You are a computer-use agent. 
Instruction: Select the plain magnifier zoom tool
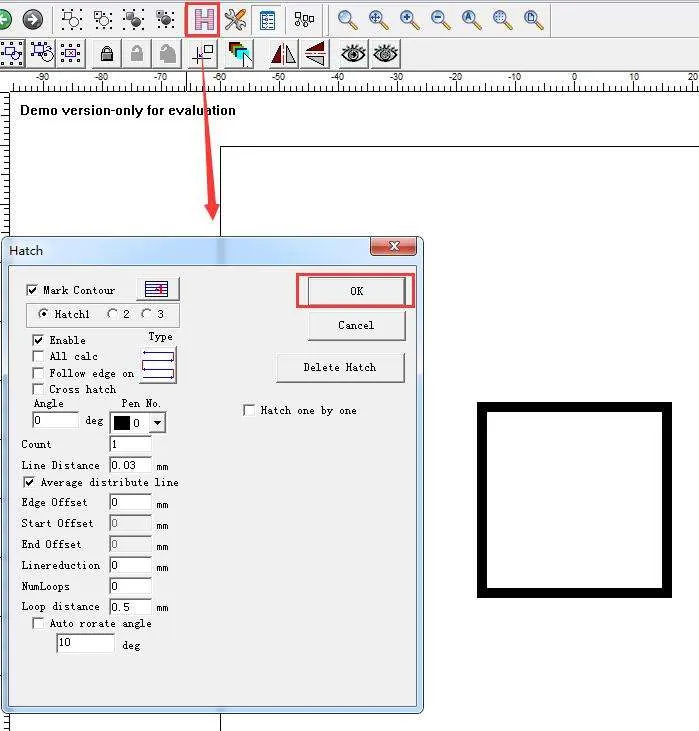[x=347, y=20]
